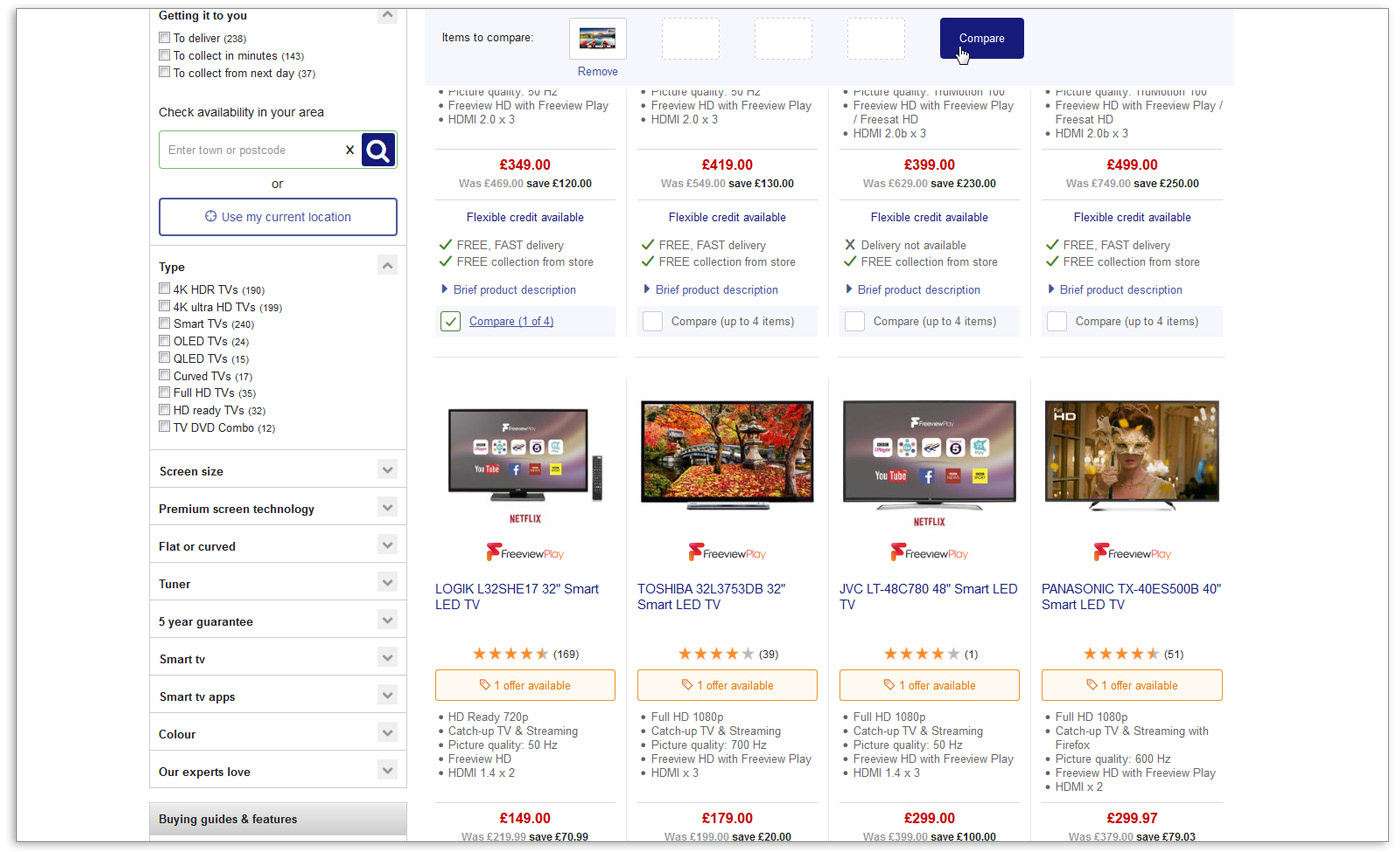This screenshot has width=1400, height=852.
Task: Expand the Tuner filter
Action: (387, 582)
